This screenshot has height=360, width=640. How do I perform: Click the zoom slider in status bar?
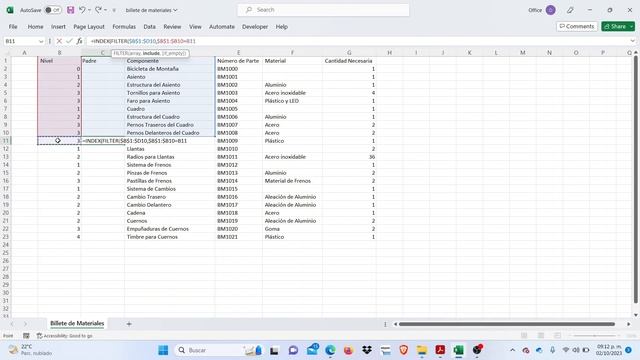tap(594, 336)
